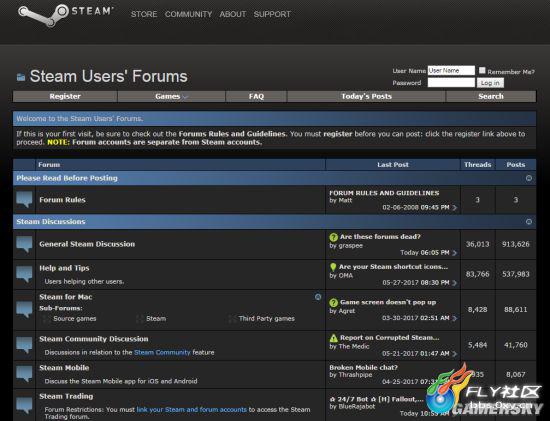View the profile of user graspee
Image resolution: width=550 pixels, height=421 pixels.
click(x=351, y=246)
